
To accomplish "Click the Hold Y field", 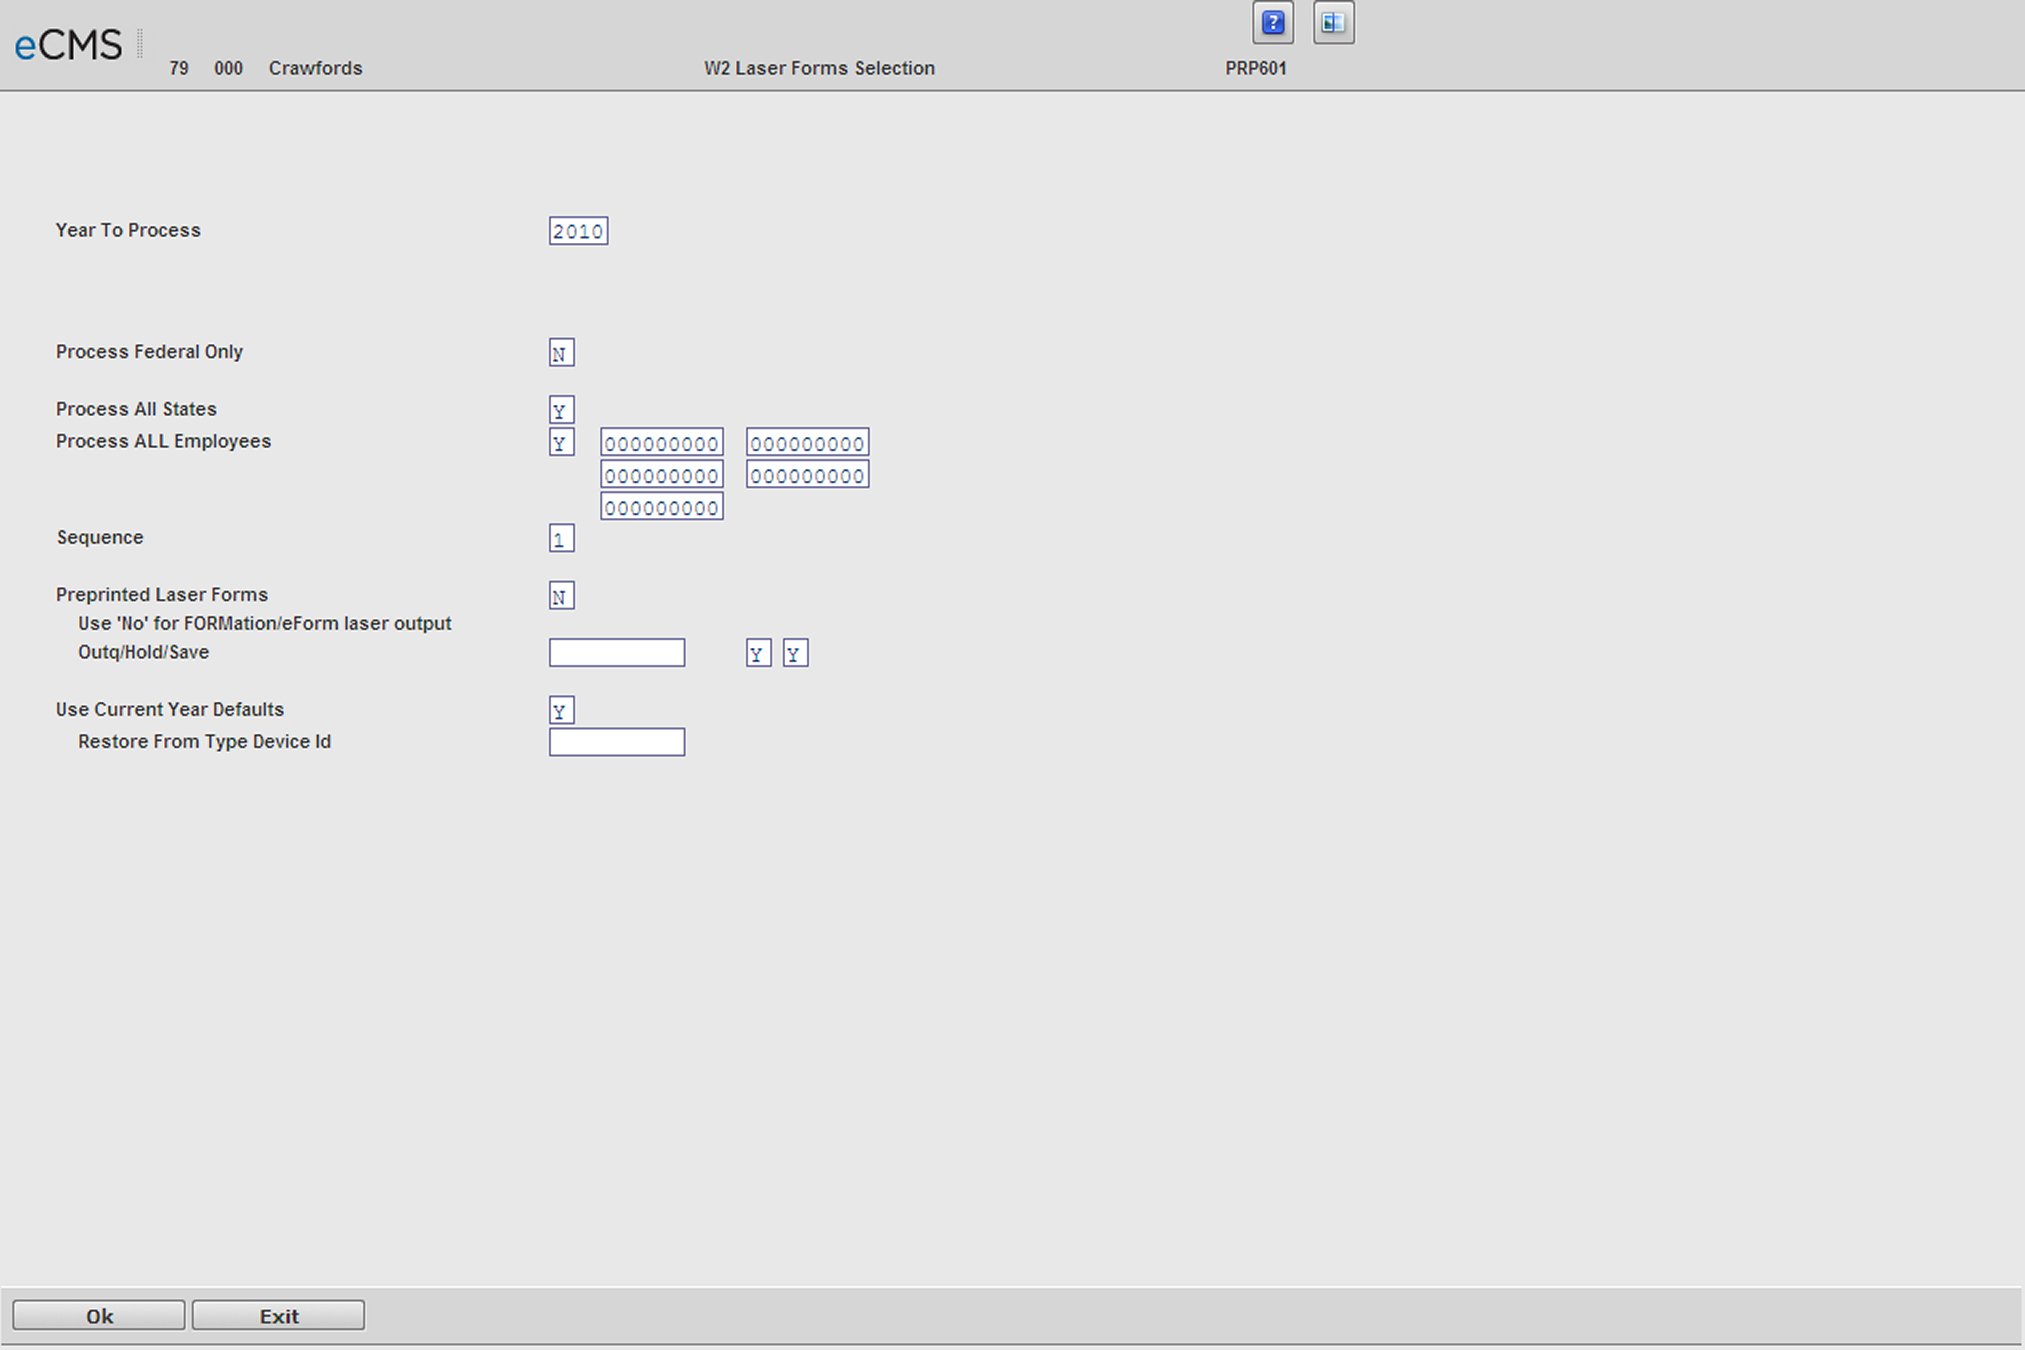I will [758, 654].
